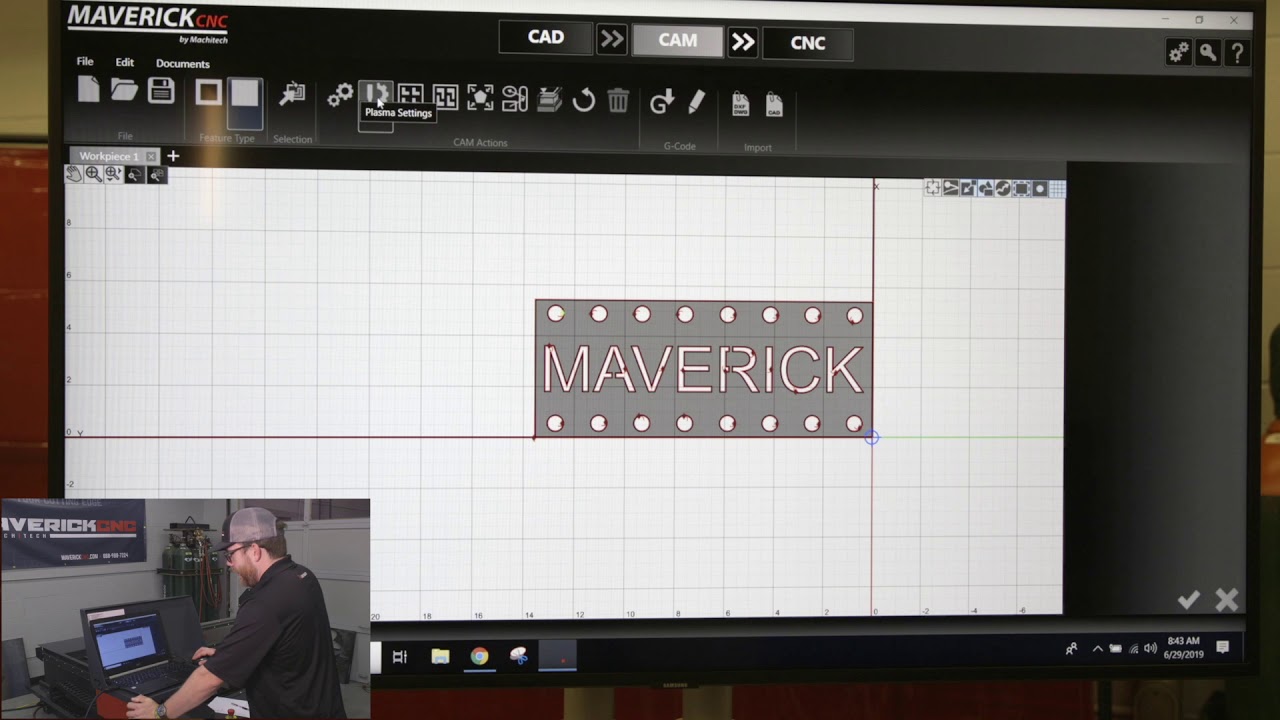Generate G-Code with the G arrow icon
1280x720 pixels.
(x=662, y=101)
